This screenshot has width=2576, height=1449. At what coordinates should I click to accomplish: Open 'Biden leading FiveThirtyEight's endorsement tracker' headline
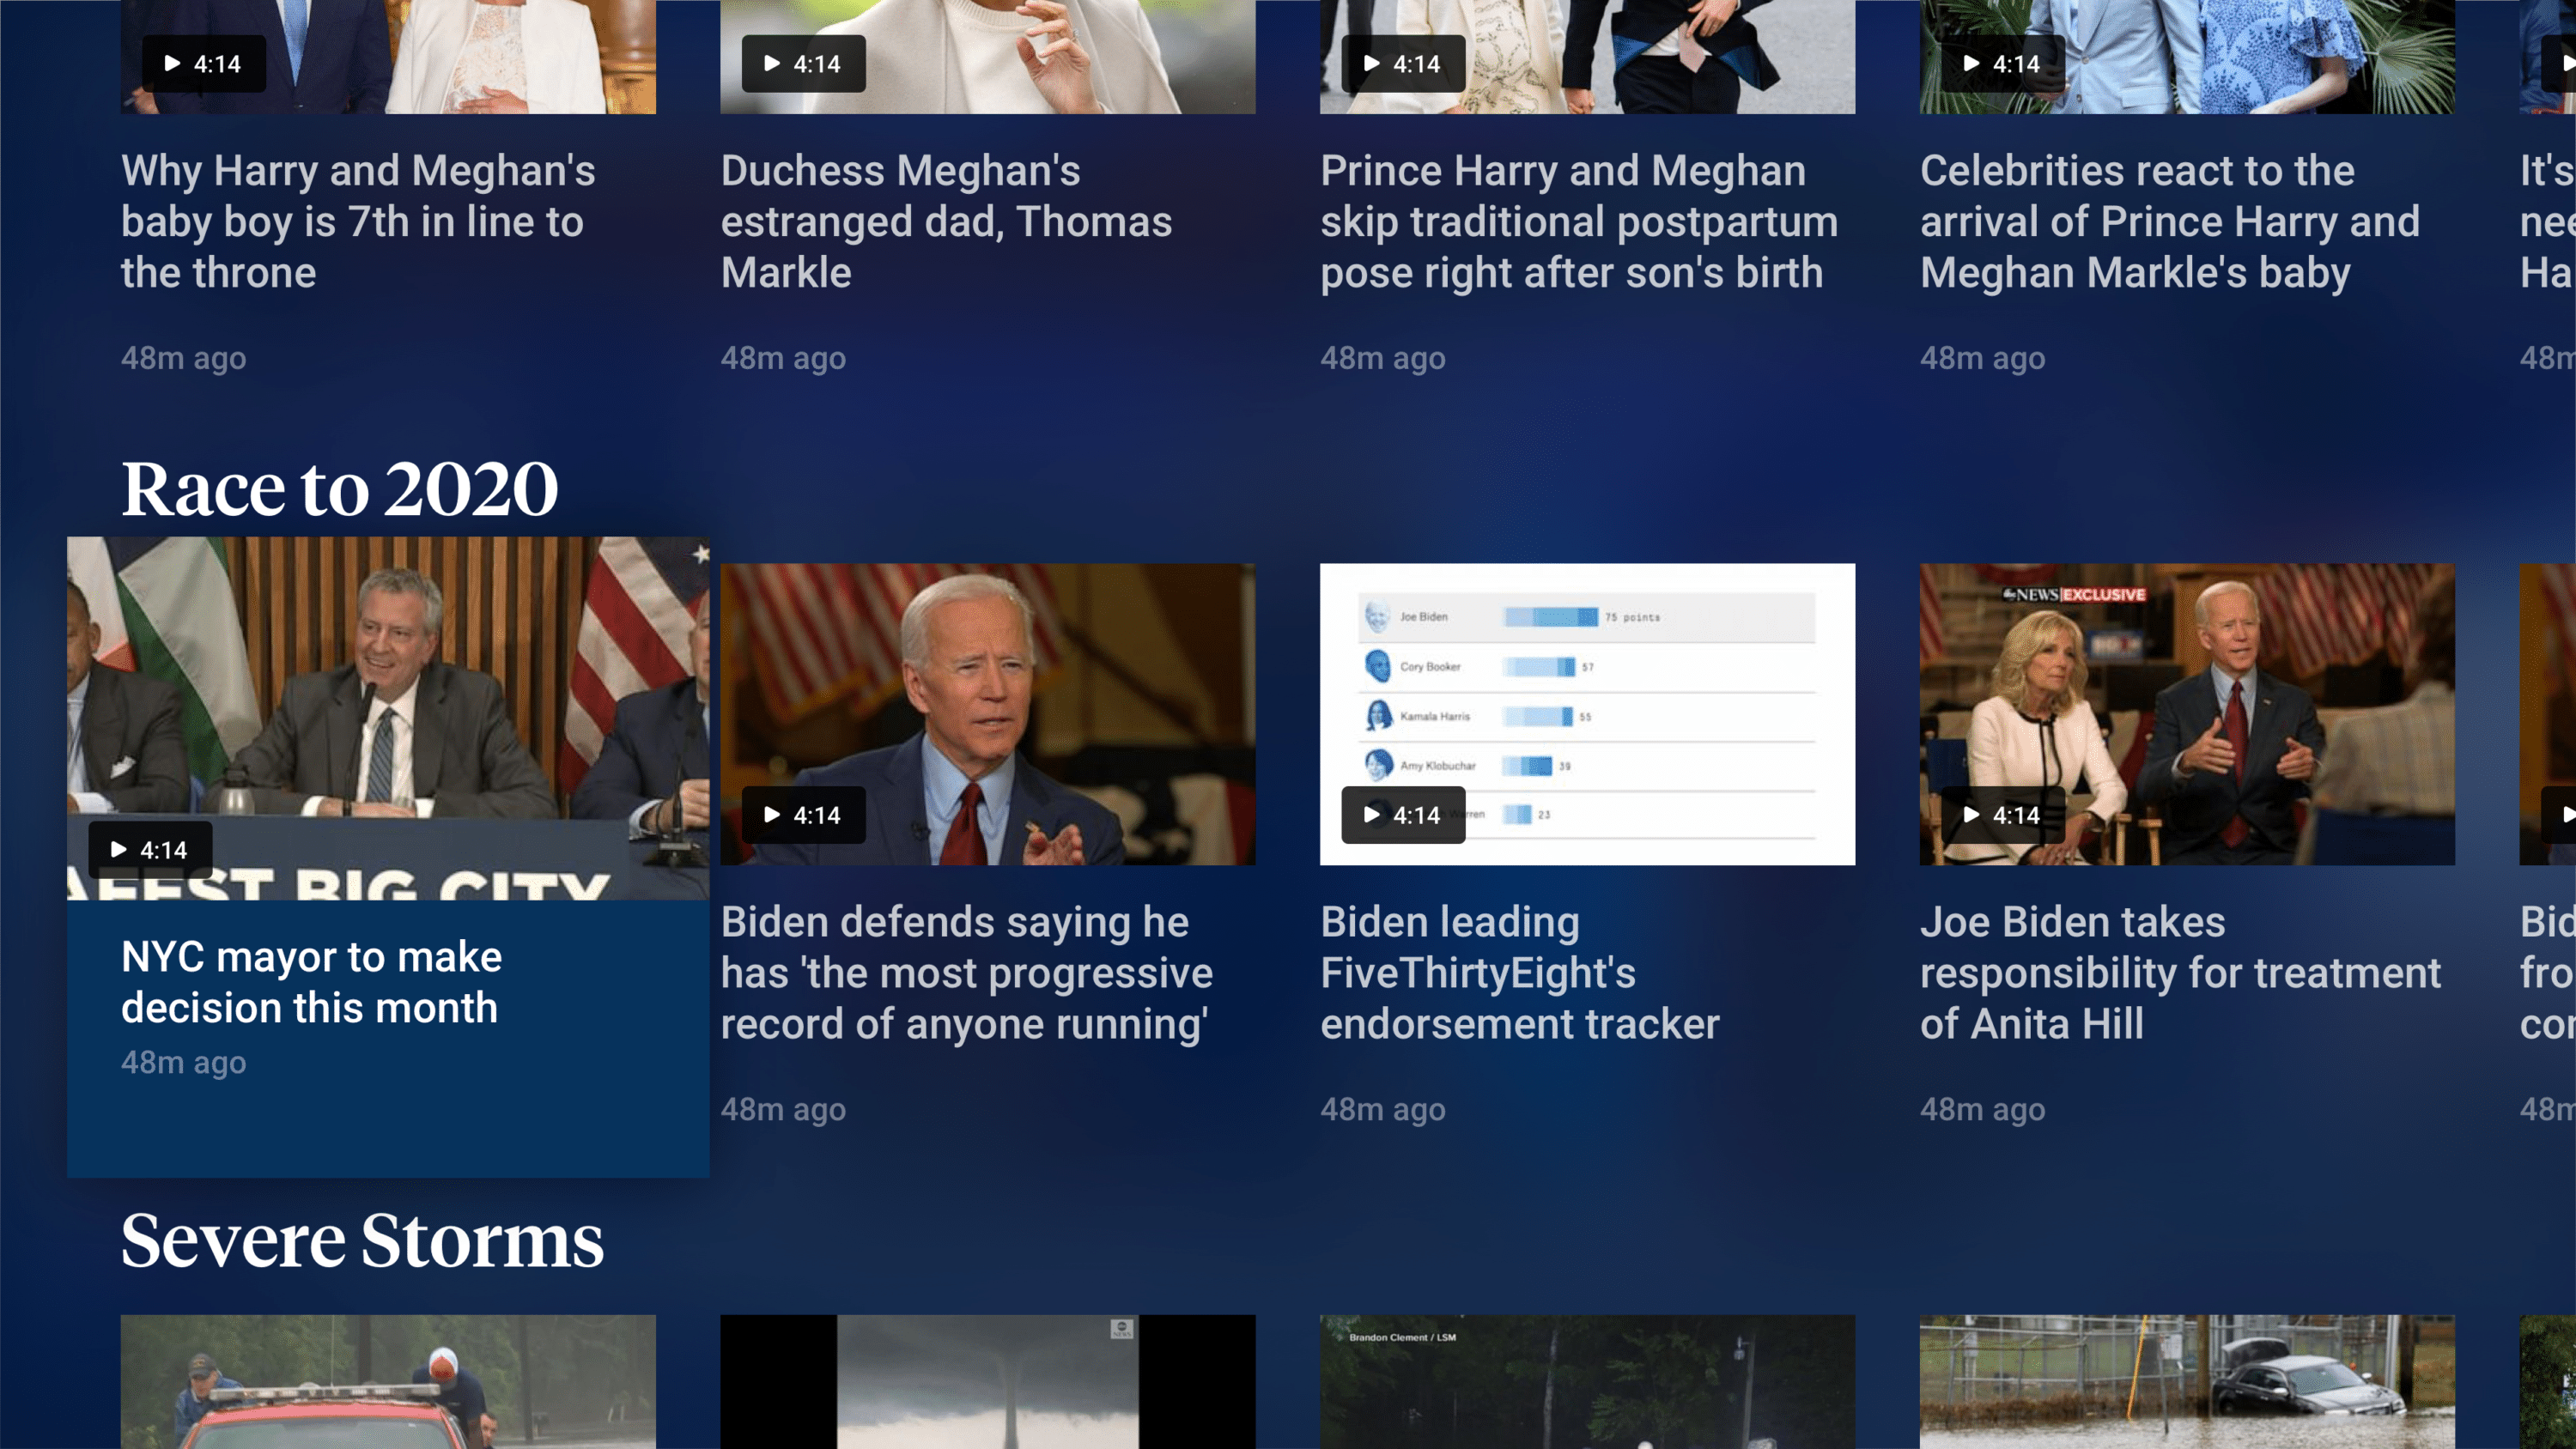tap(1519, 973)
